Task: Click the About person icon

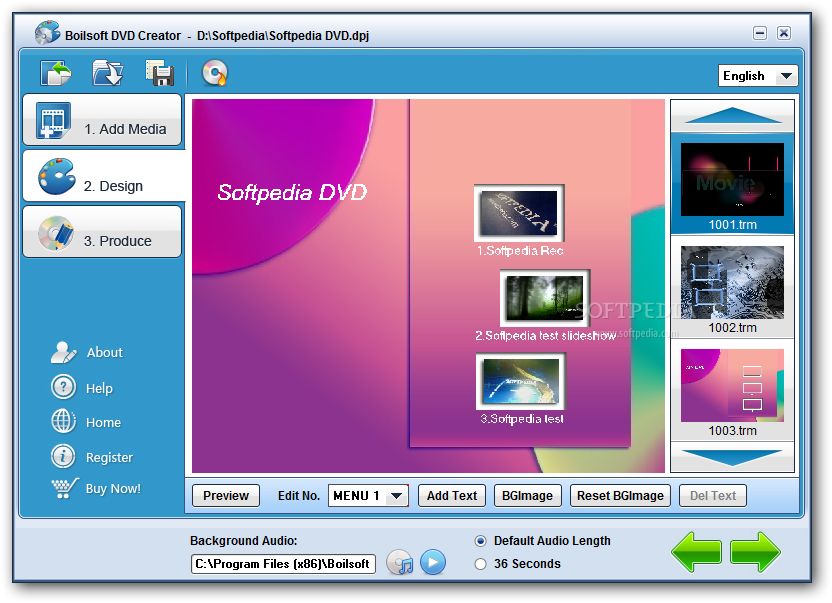Action: 64,352
